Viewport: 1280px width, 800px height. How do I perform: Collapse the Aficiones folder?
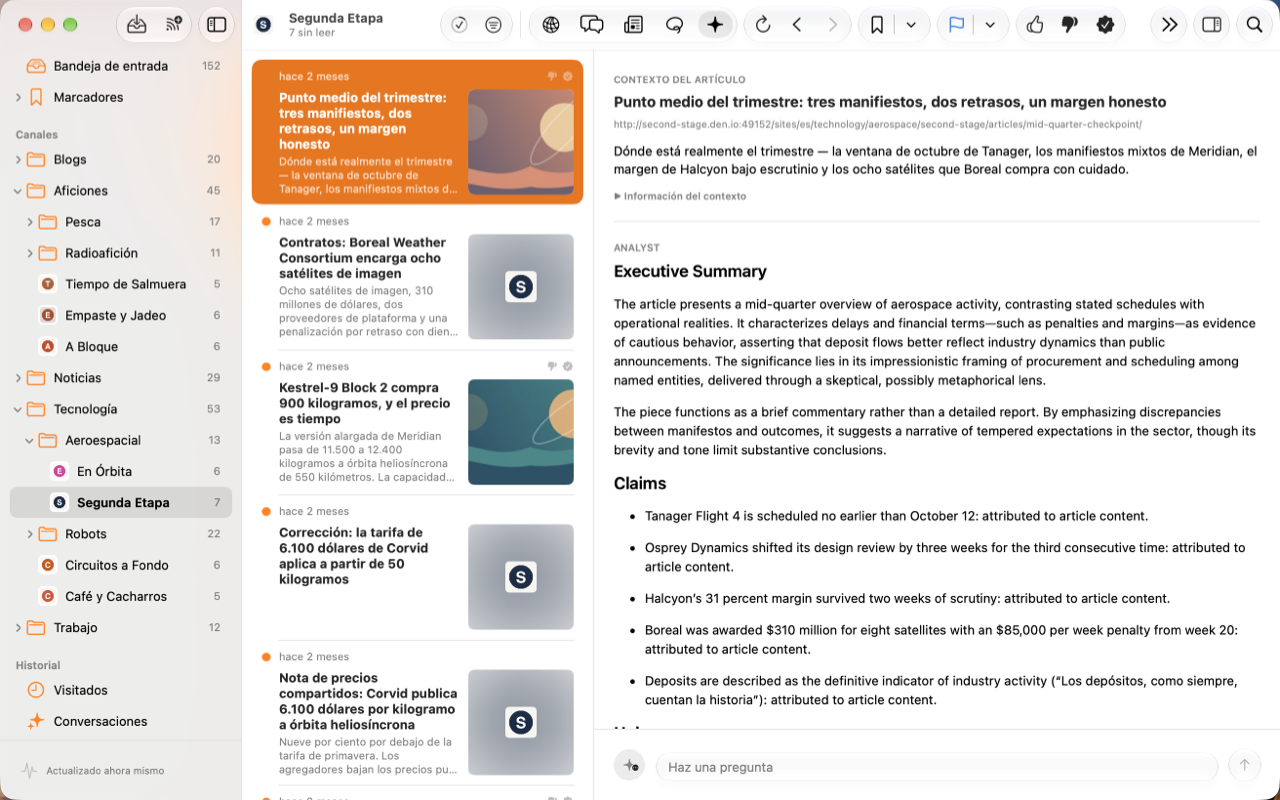coord(18,190)
